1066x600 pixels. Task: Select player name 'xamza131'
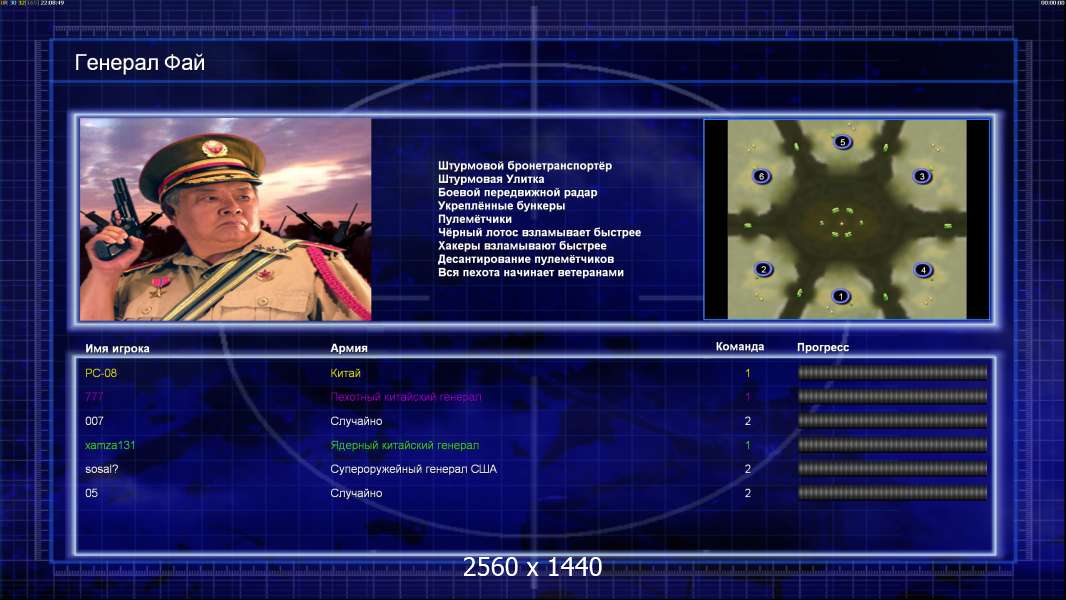click(x=109, y=445)
